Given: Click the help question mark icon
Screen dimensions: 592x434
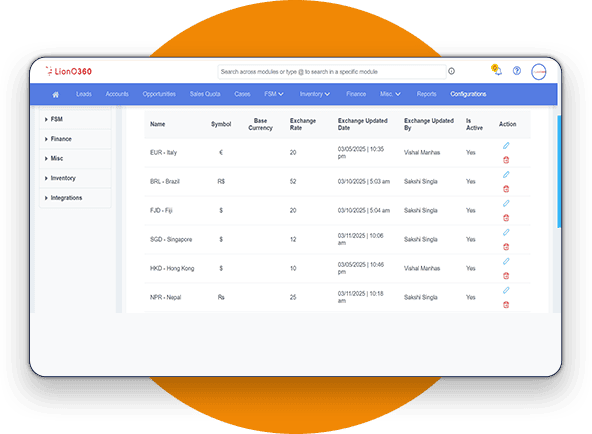Looking at the screenshot, I should click(517, 71).
